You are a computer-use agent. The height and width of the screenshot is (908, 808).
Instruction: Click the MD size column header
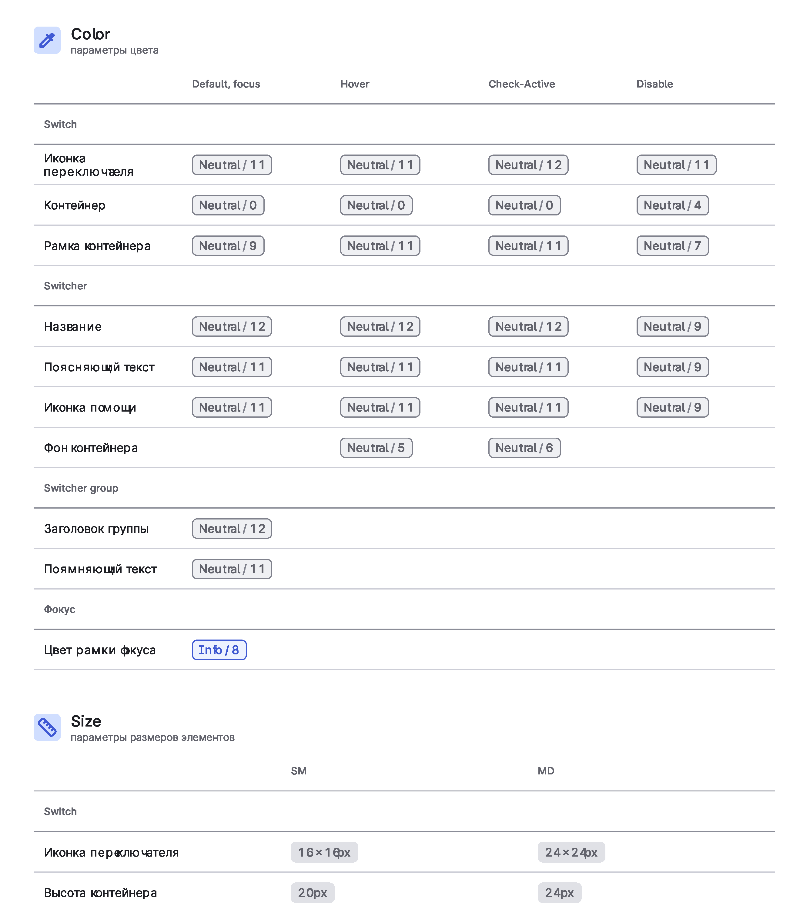pyautogui.click(x=545, y=771)
